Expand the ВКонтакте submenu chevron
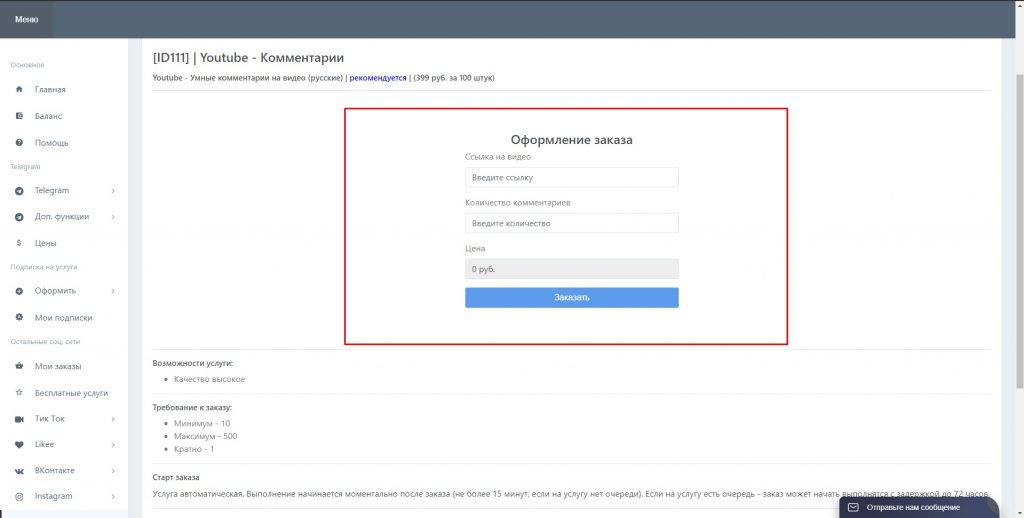Image resolution: width=1024 pixels, height=518 pixels. (x=113, y=470)
